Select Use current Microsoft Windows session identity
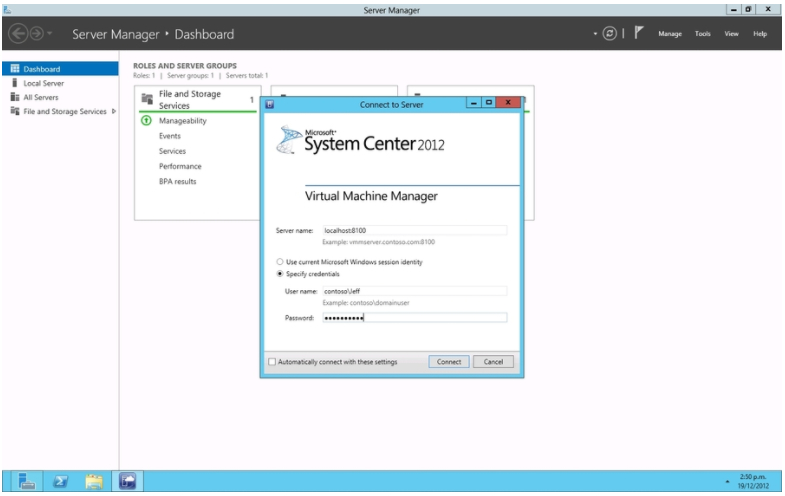This screenshot has width=785, height=496. [280, 262]
